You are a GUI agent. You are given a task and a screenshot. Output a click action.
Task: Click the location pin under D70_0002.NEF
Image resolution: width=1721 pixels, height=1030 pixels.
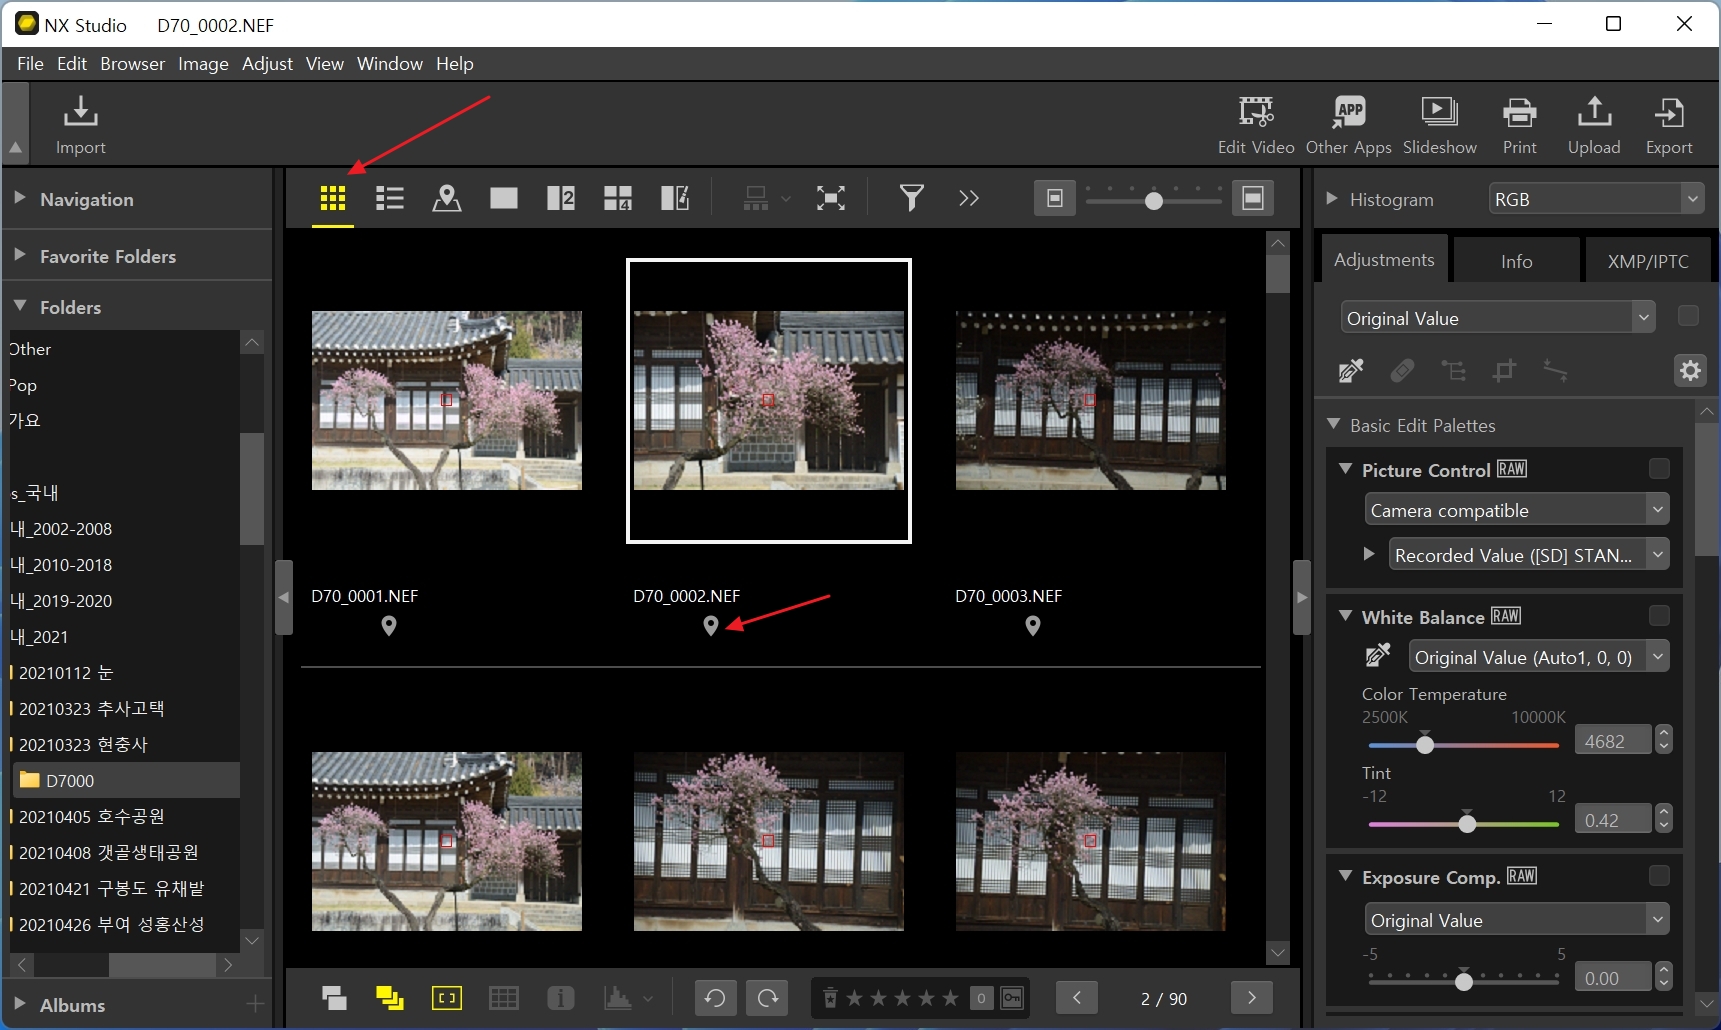click(x=711, y=626)
